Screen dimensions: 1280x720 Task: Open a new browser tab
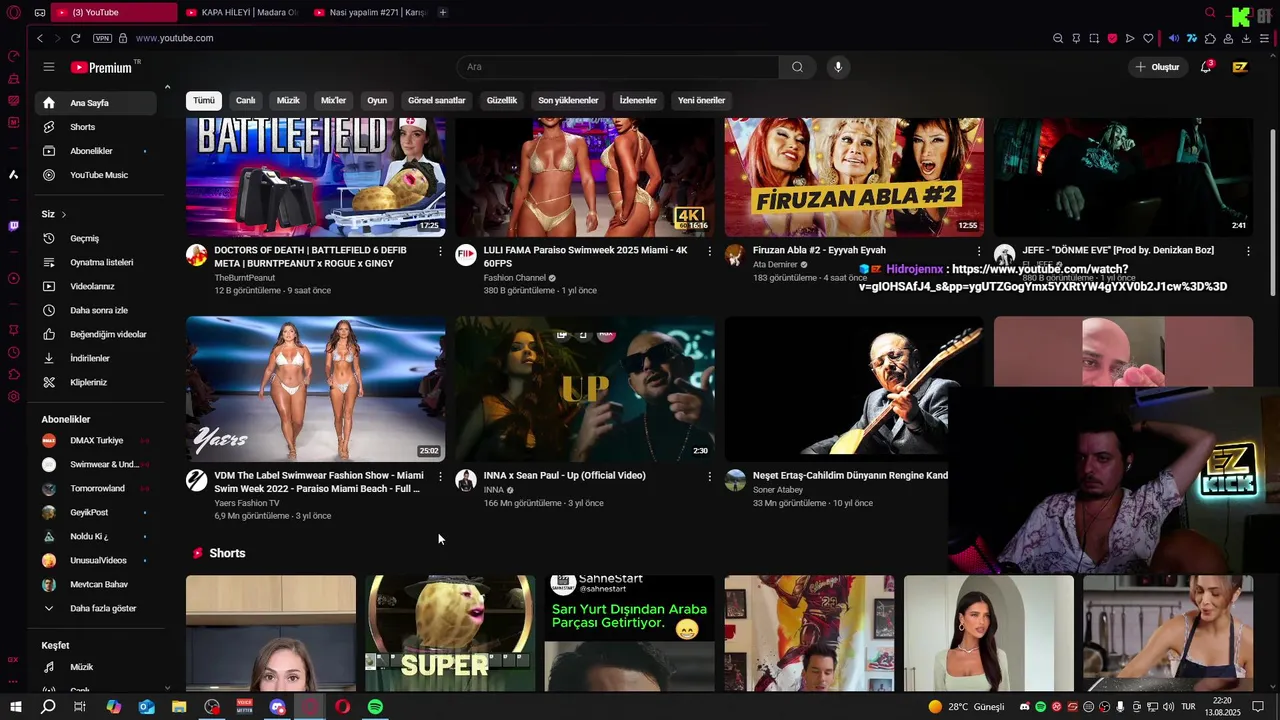[x=443, y=12]
